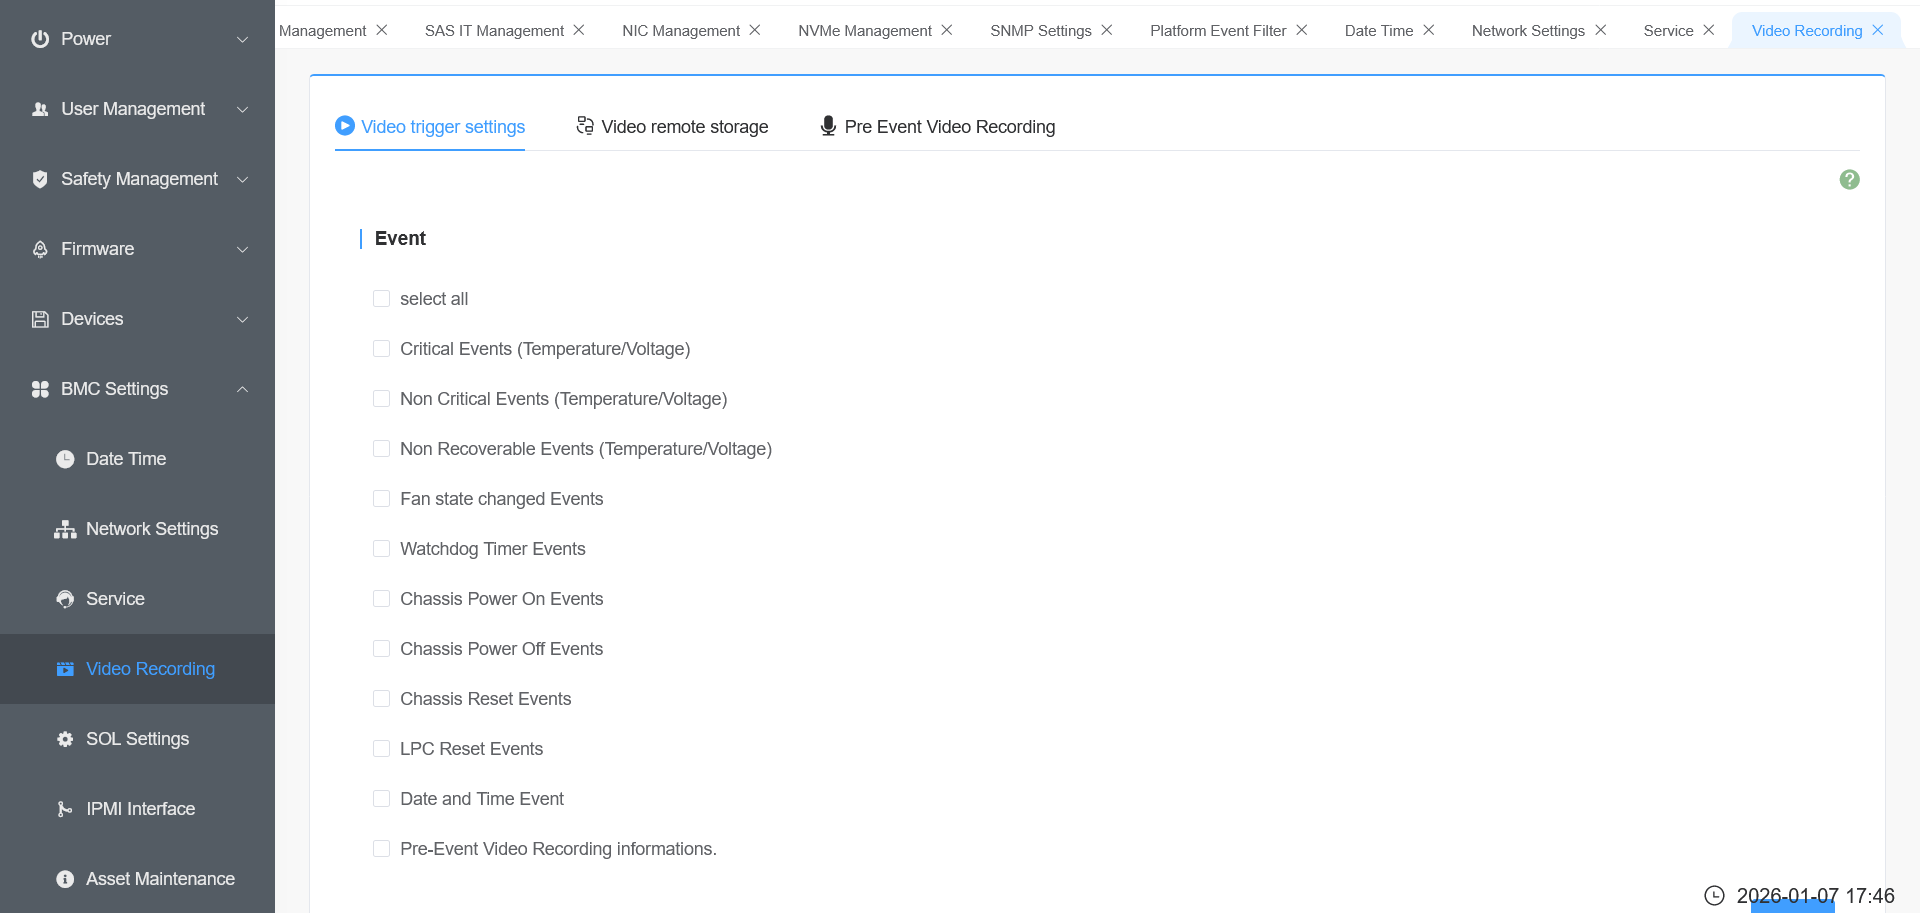1920x913 pixels.
Task: Click the green help question mark icon
Action: click(x=1849, y=179)
